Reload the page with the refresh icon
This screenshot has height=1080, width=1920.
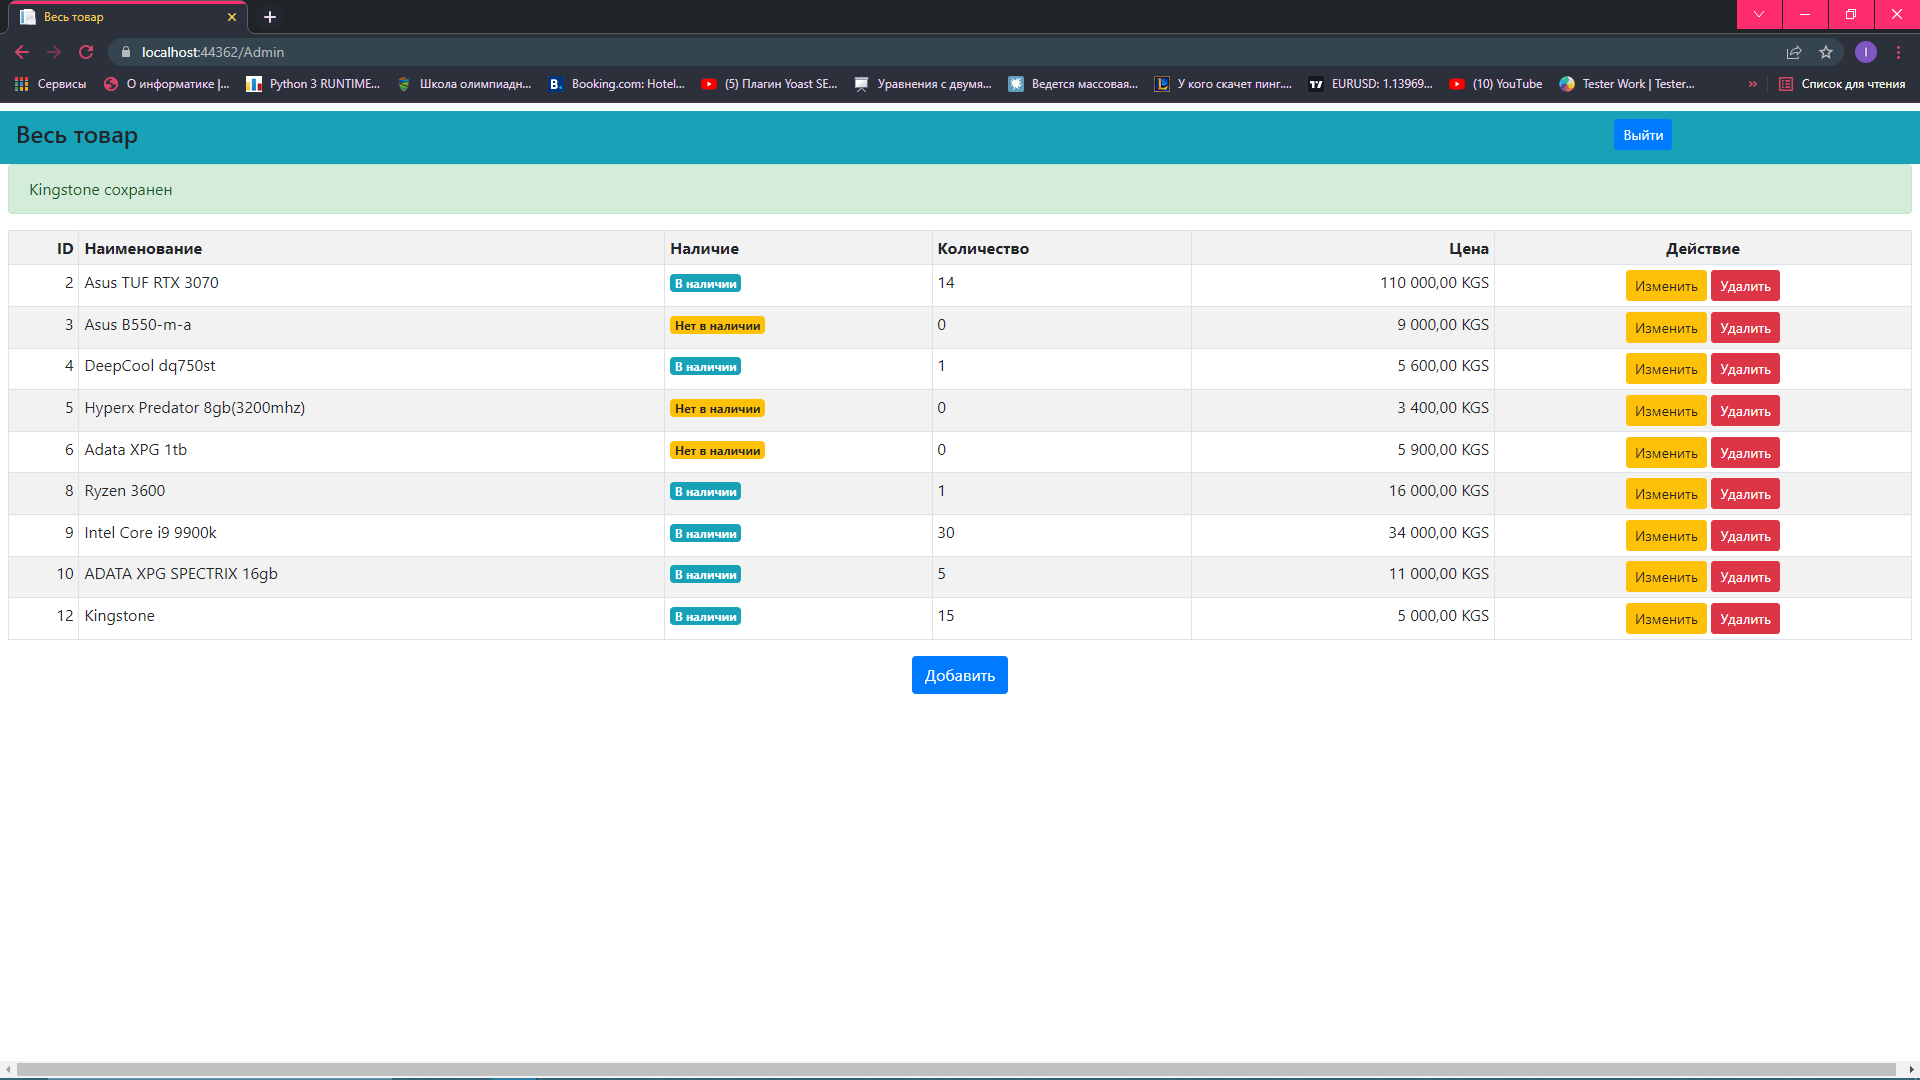(86, 52)
